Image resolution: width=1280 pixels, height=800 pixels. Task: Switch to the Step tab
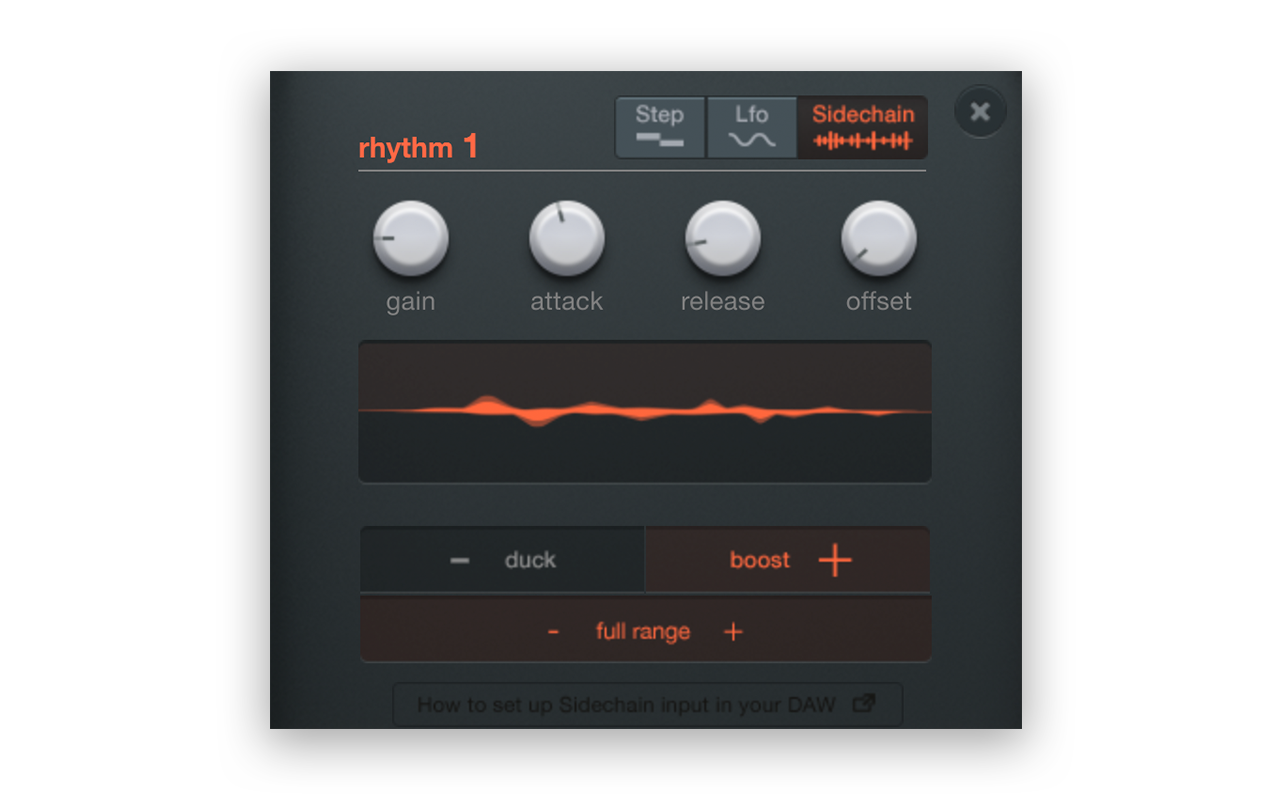click(660, 127)
